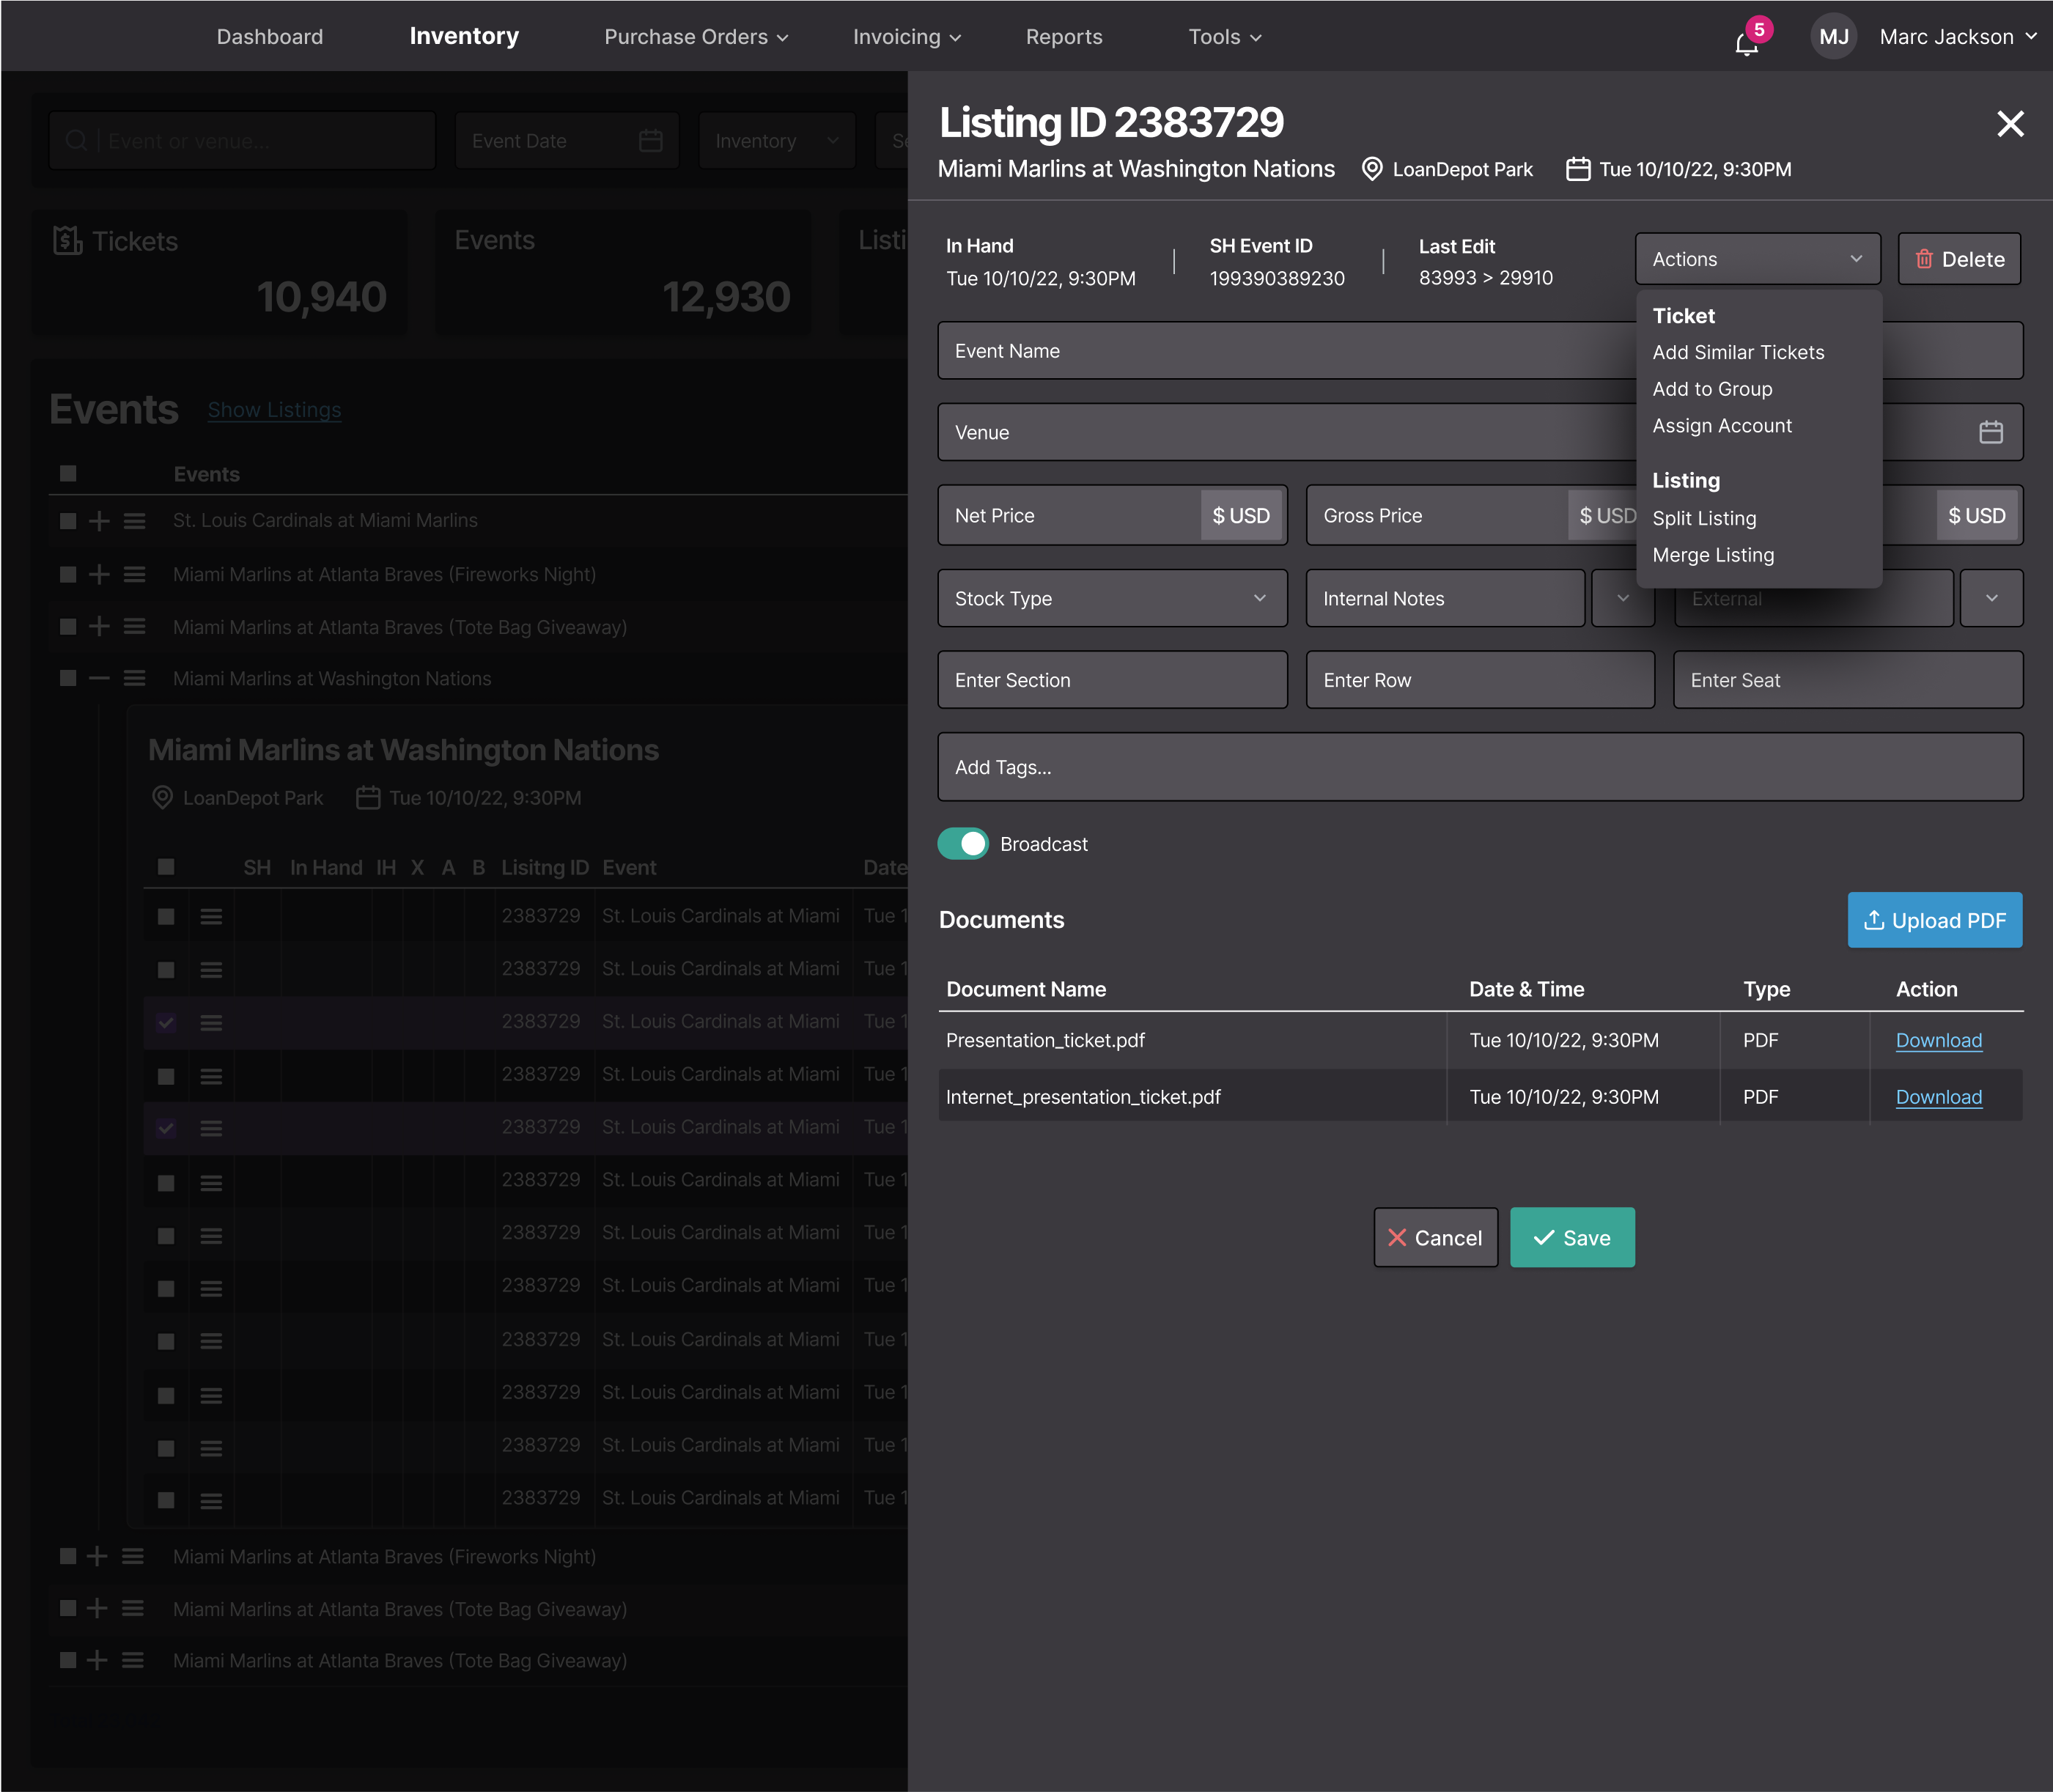Viewport: 2053px width, 1792px height.
Task: Open the Actions dropdown
Action: 1757,259
